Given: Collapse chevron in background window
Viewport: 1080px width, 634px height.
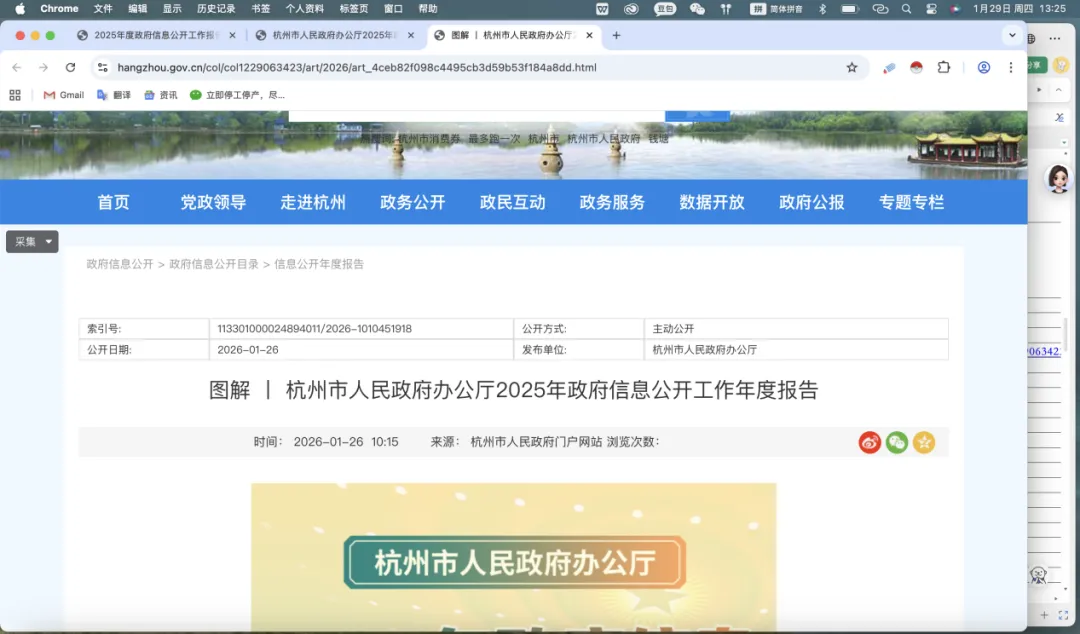Looking at the screenshot, I should click(1059, 90).
